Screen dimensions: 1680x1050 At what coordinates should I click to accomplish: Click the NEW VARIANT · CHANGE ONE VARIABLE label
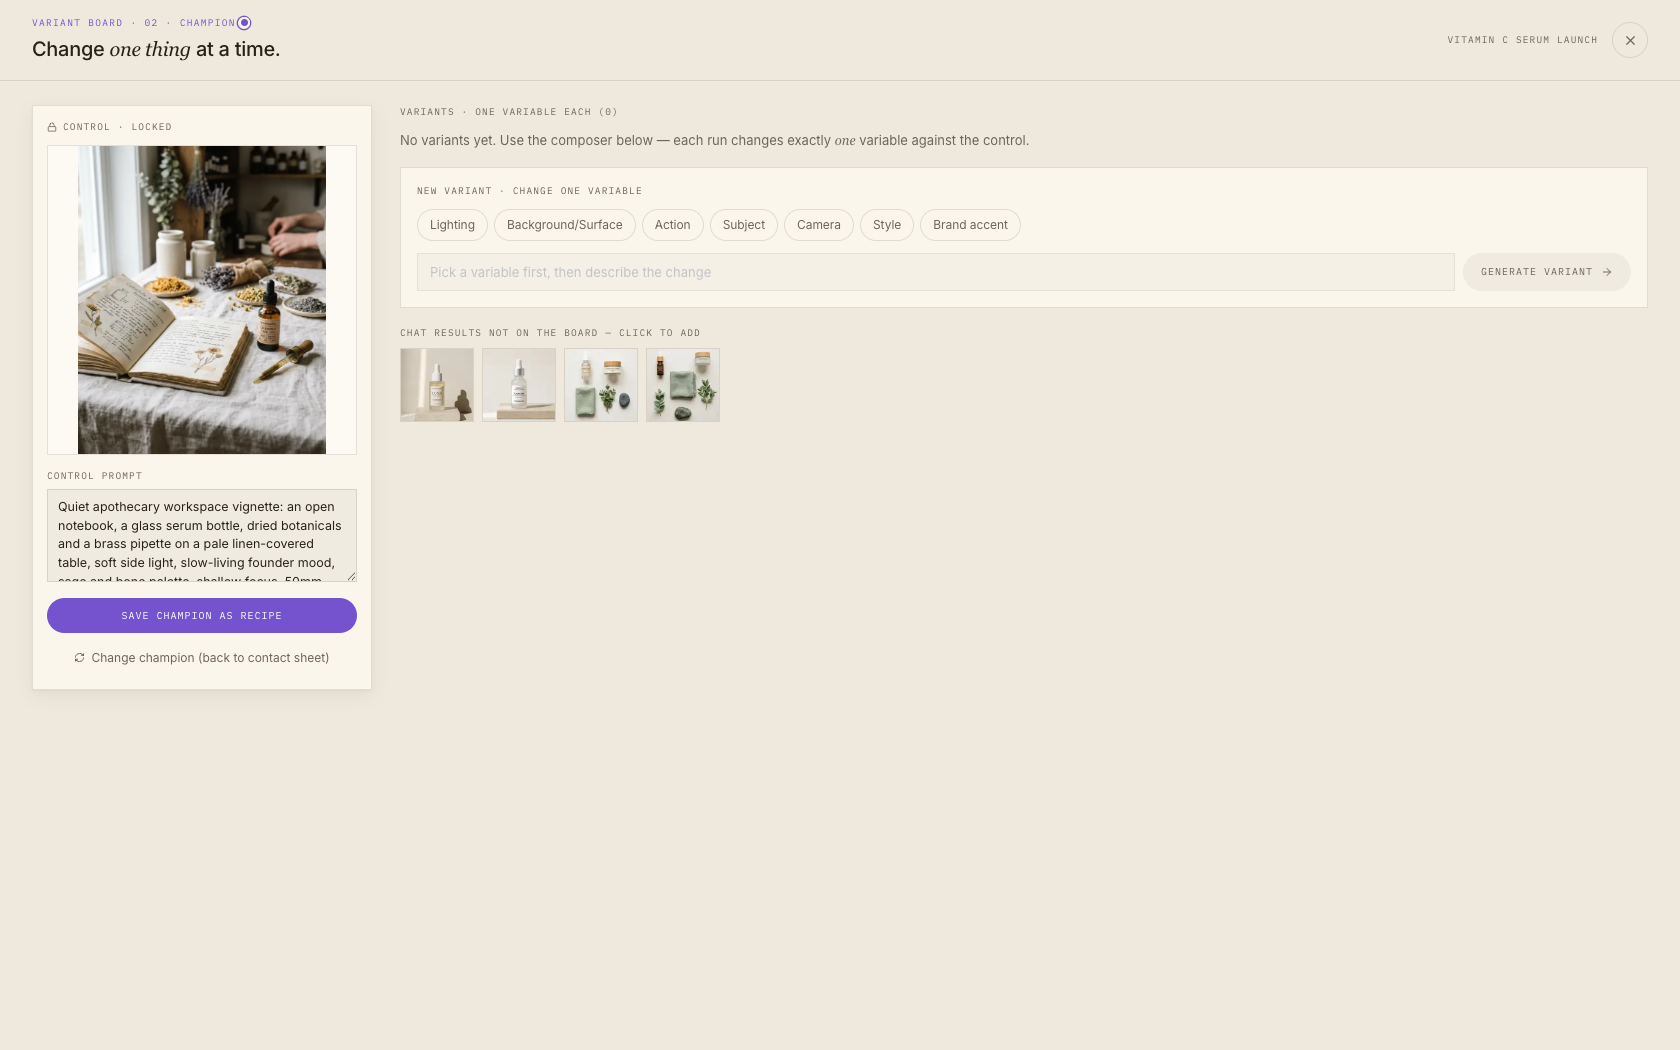pos(530,191)
